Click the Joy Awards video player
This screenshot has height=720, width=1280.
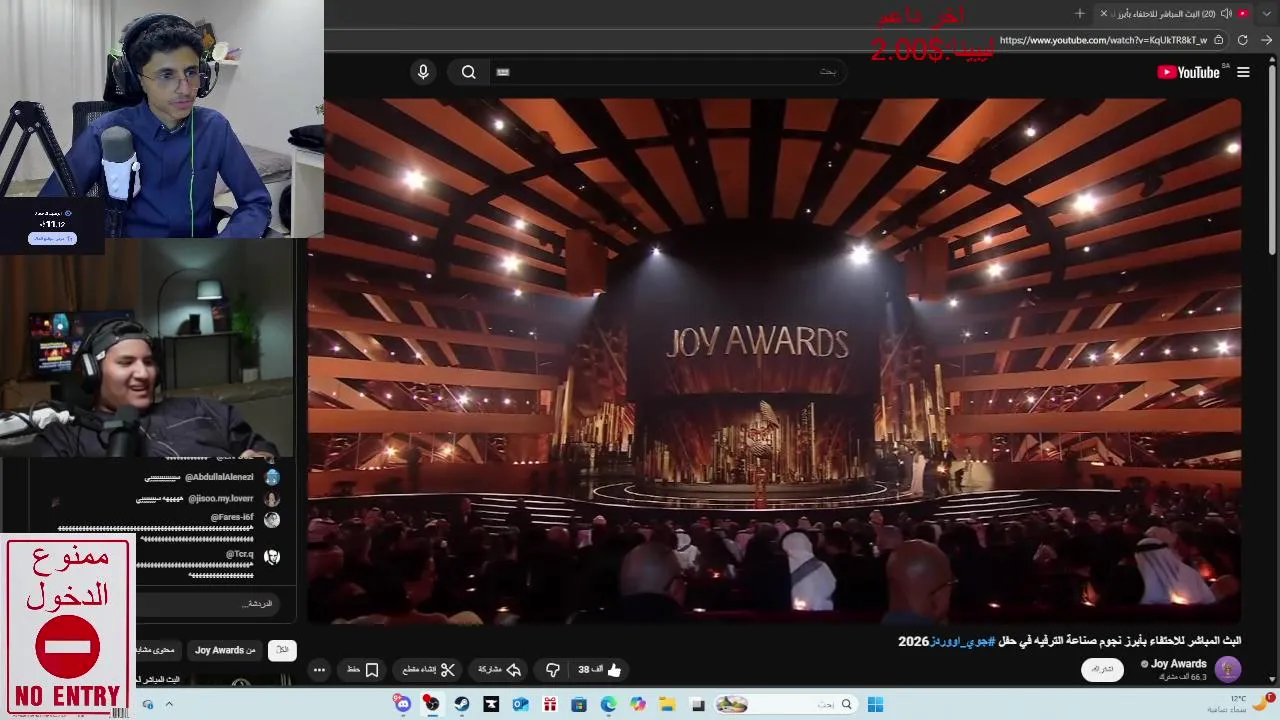coord(774,360)
